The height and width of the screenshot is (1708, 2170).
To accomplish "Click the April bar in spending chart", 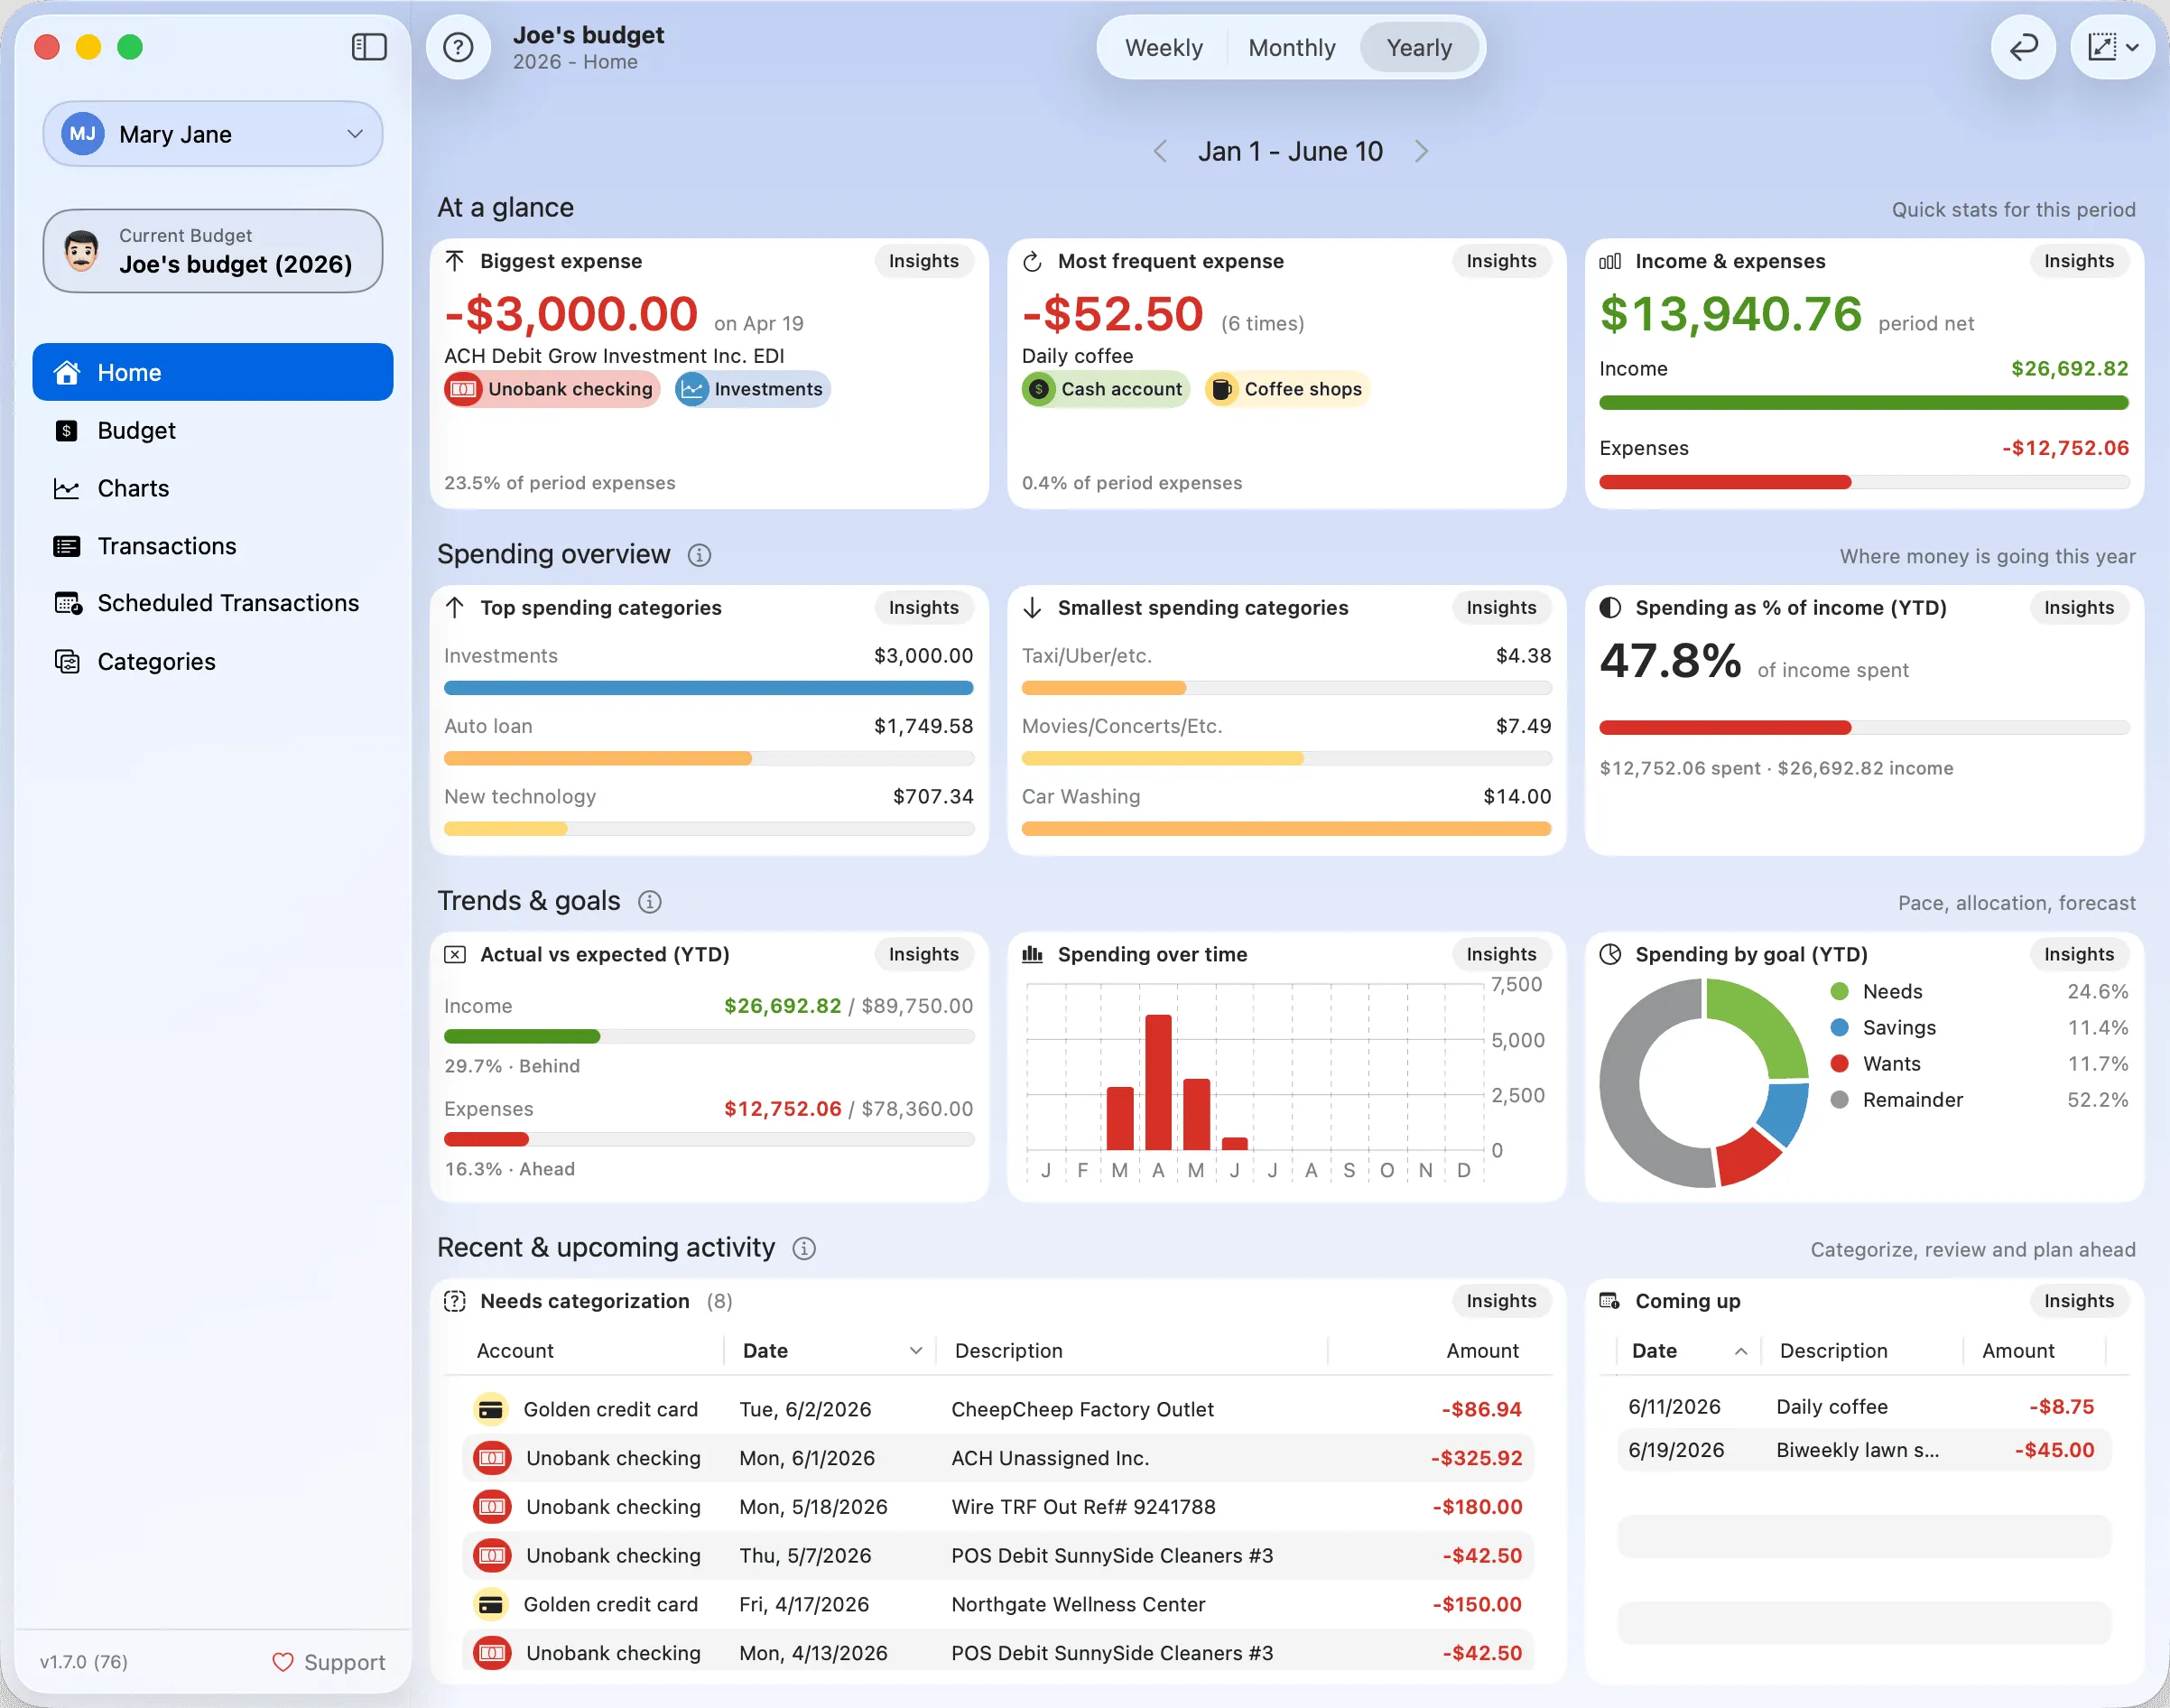I will (x=1158, y=1082).
